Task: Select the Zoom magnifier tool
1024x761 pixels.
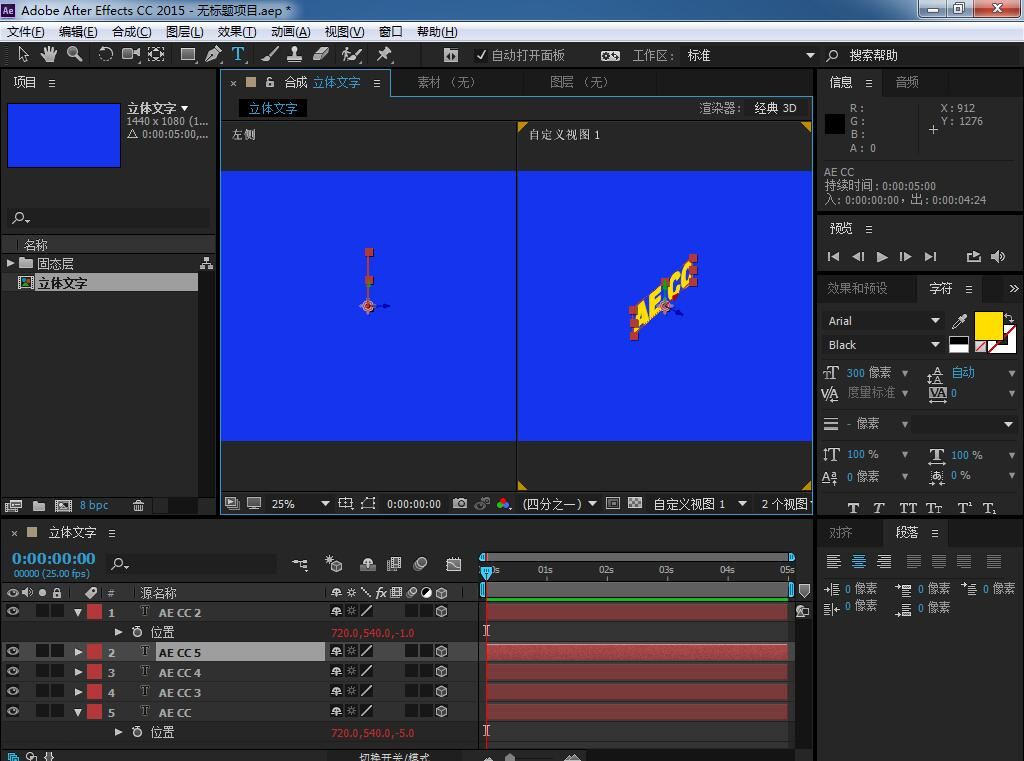Action: 74,54
